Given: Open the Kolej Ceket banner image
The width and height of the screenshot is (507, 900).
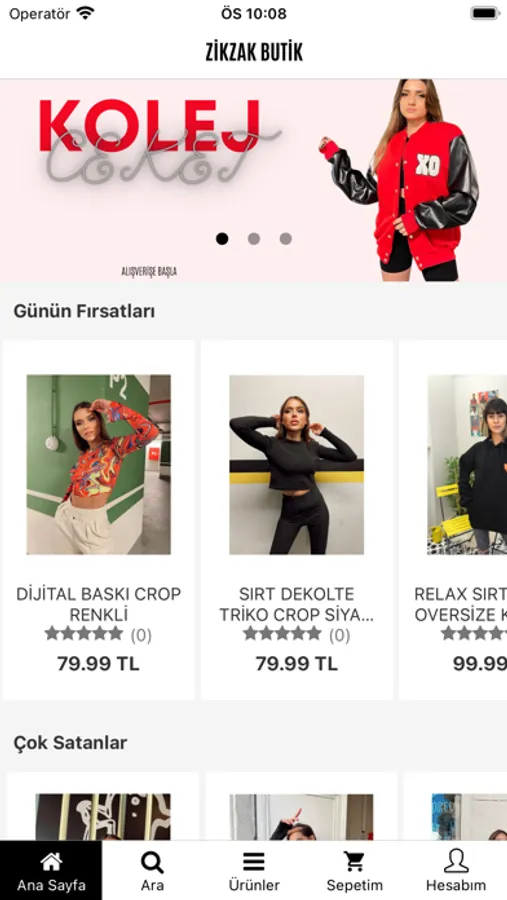Looking at the screenshot, I should point(253,180).
